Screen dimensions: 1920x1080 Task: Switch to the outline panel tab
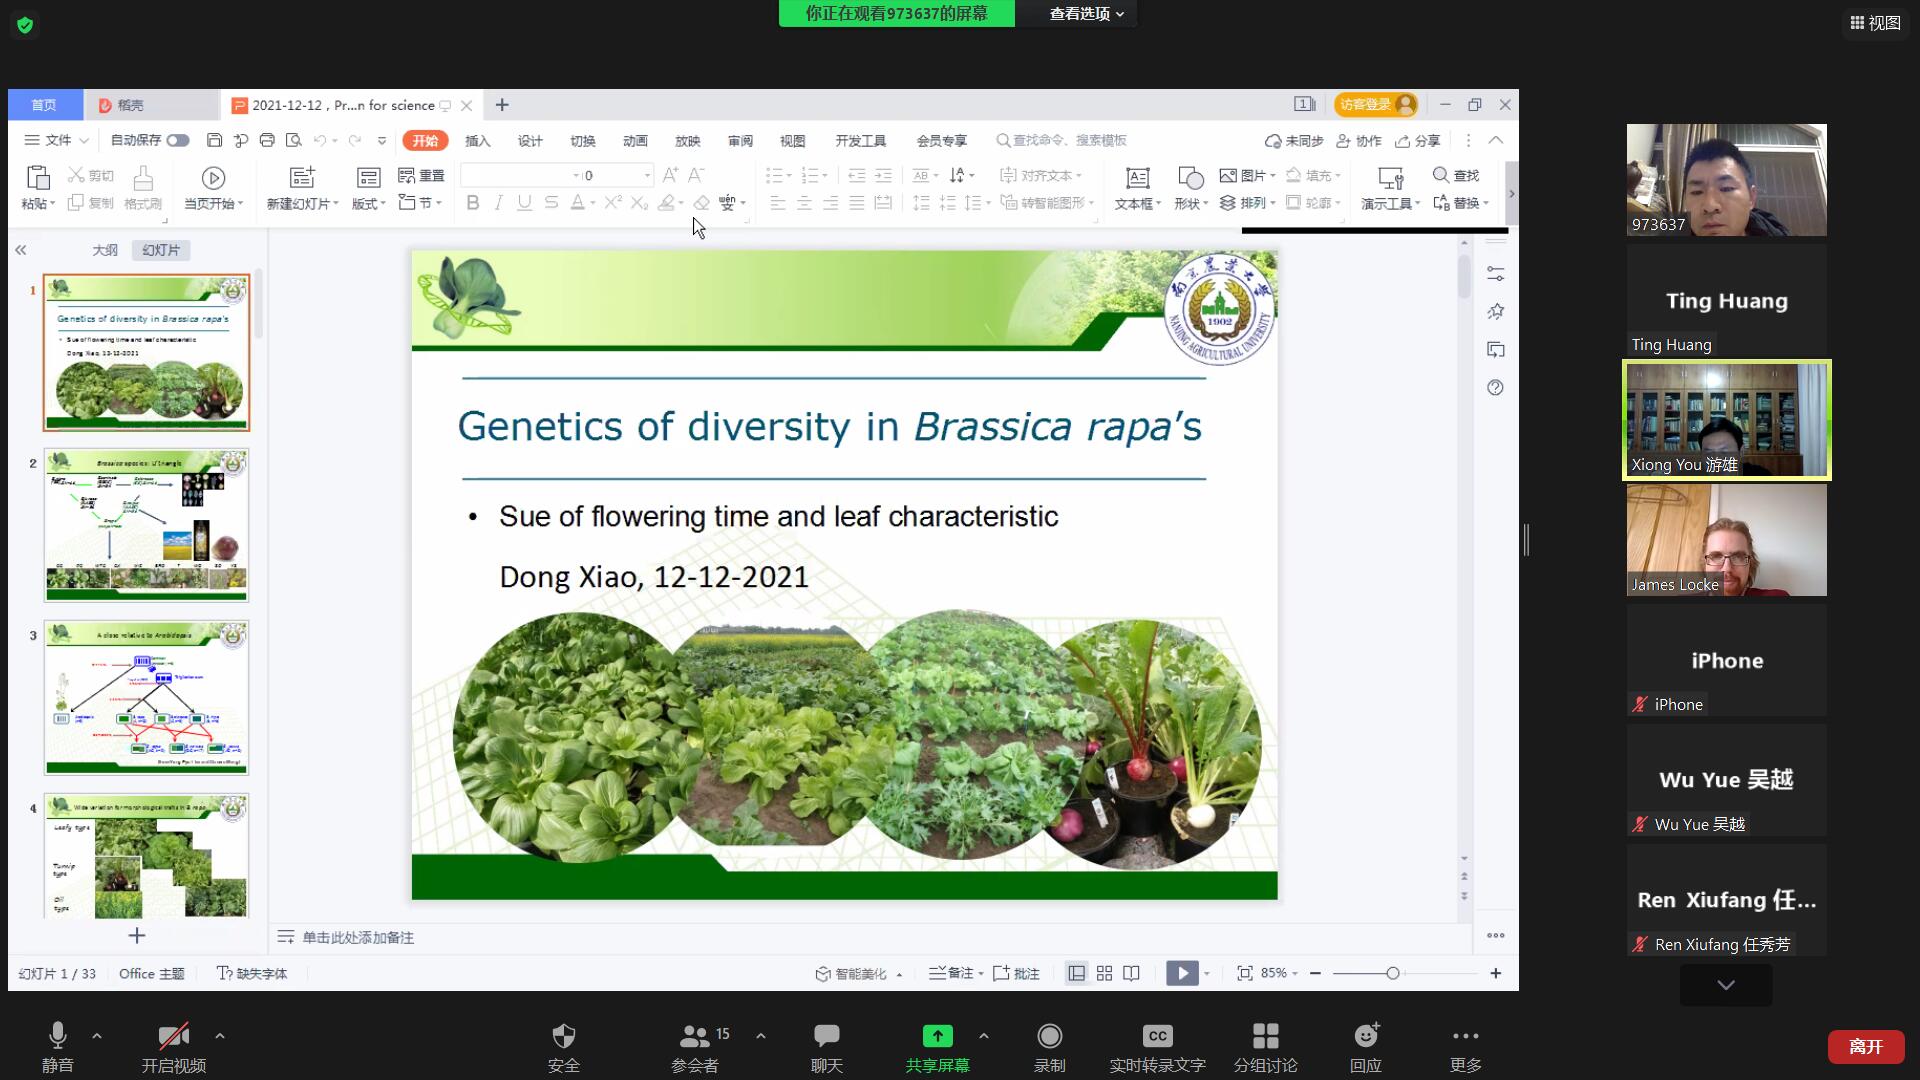pyautogui.click(x=105, y=250)
